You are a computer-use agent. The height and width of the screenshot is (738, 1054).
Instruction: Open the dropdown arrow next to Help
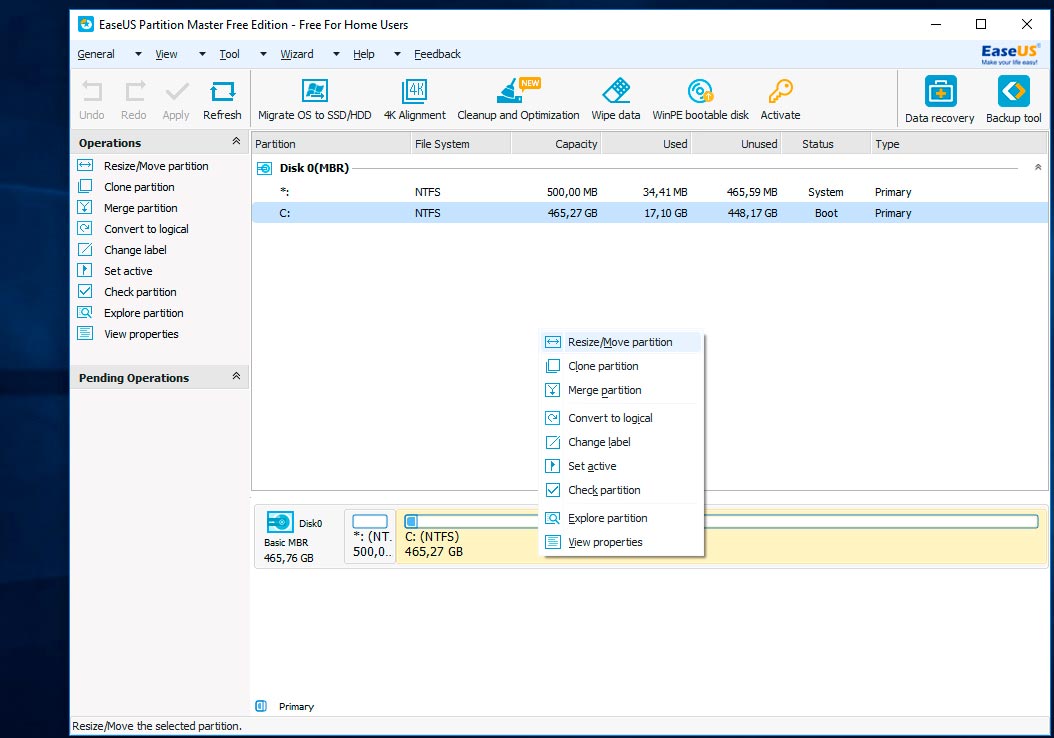pos(397,54)
